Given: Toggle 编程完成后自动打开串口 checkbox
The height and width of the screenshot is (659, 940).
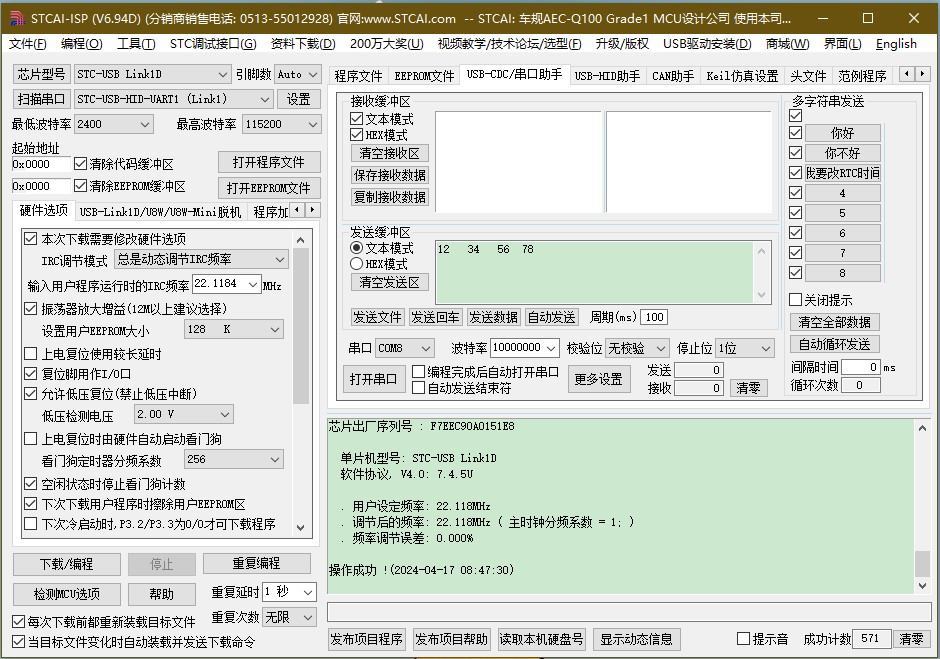Looking at the screenshot, I should click(x=418, y=372).
